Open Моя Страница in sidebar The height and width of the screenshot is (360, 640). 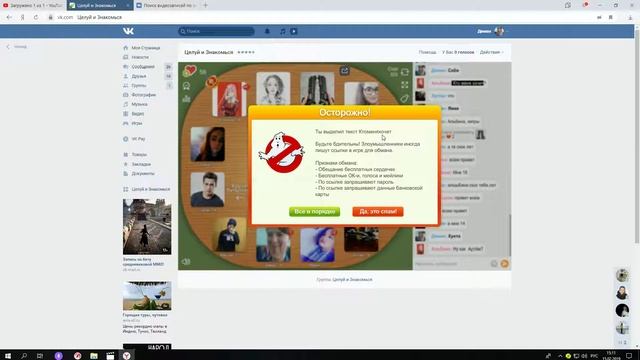point(146,48)
